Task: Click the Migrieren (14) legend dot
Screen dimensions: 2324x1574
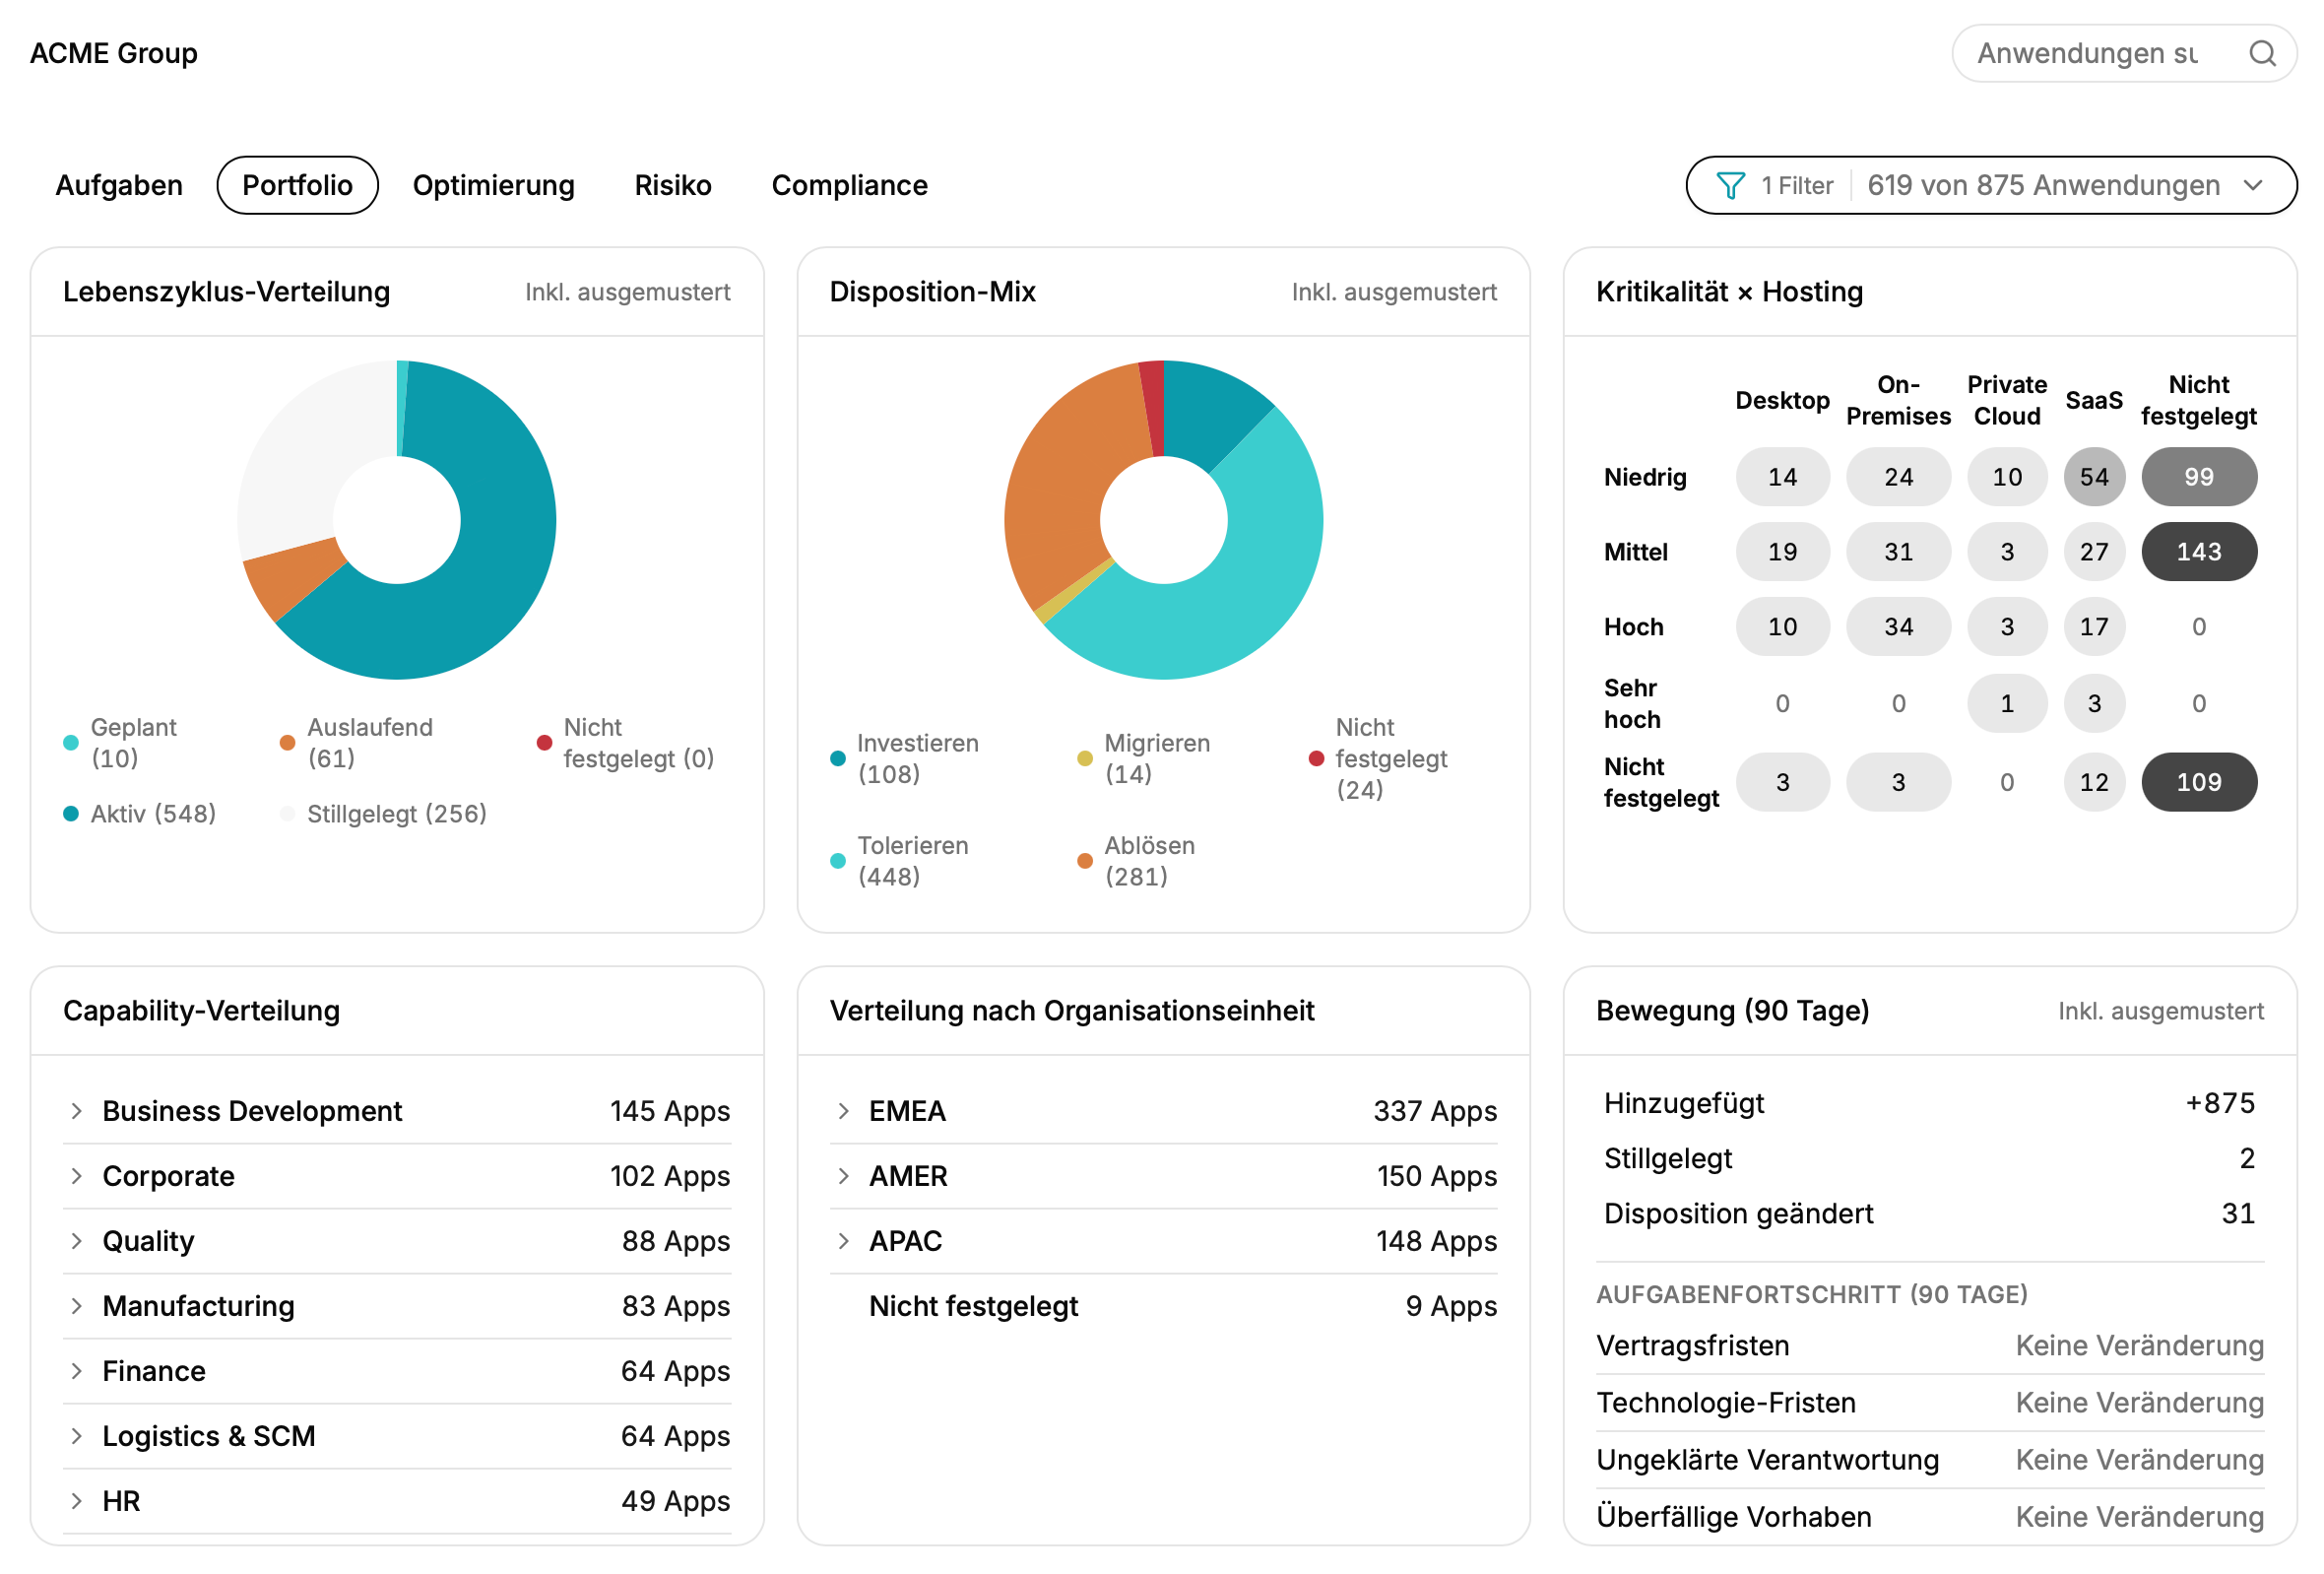Action: [1085, 758]
